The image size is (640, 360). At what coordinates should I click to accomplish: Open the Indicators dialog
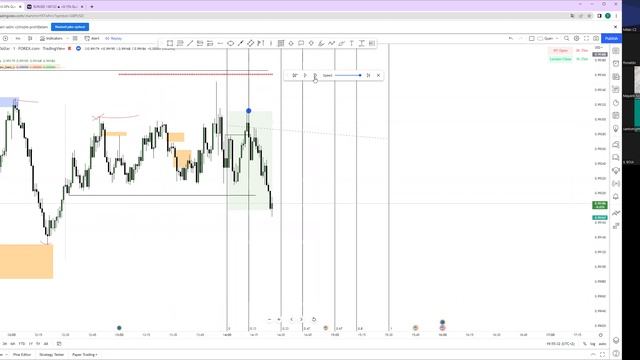point(51,38)
